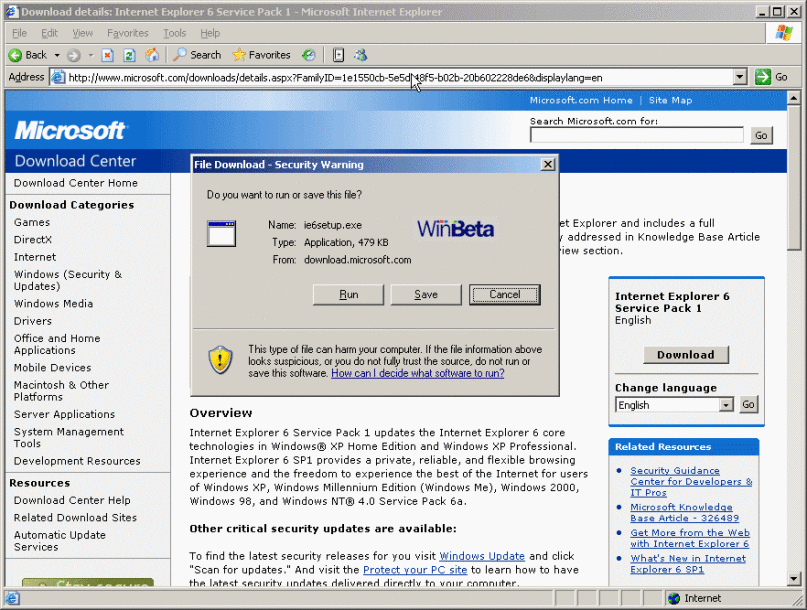Cancel the file download dialog
The image size is (807, 610).
[504, 294]
